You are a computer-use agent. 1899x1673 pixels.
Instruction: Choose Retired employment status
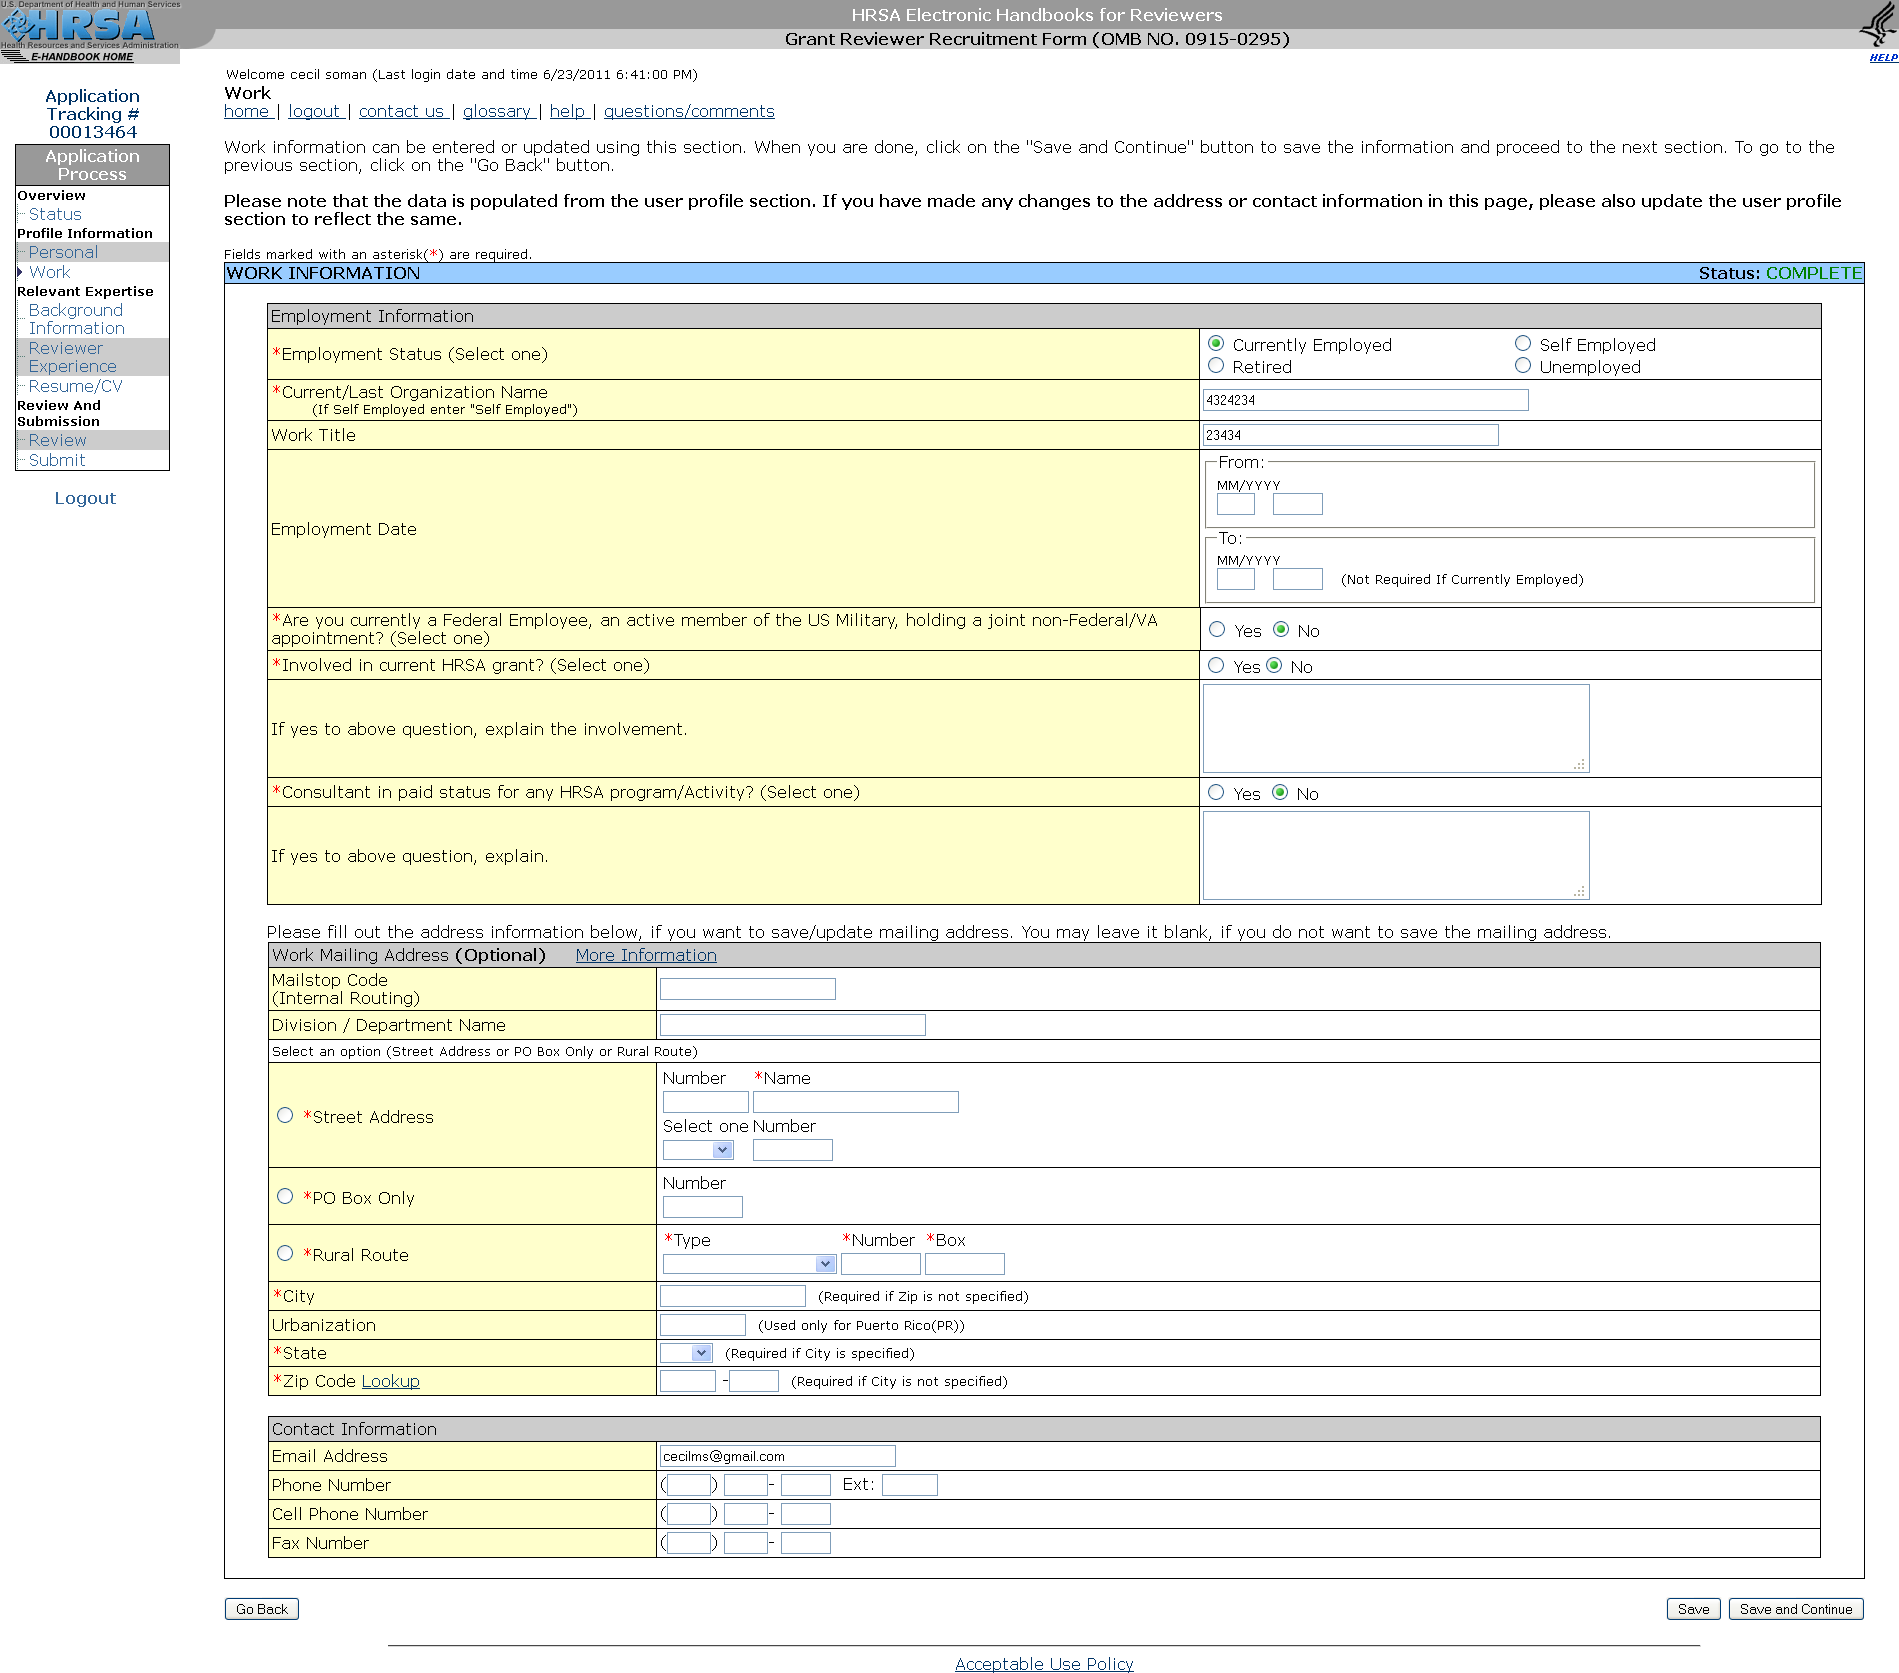pos(1216,366)
